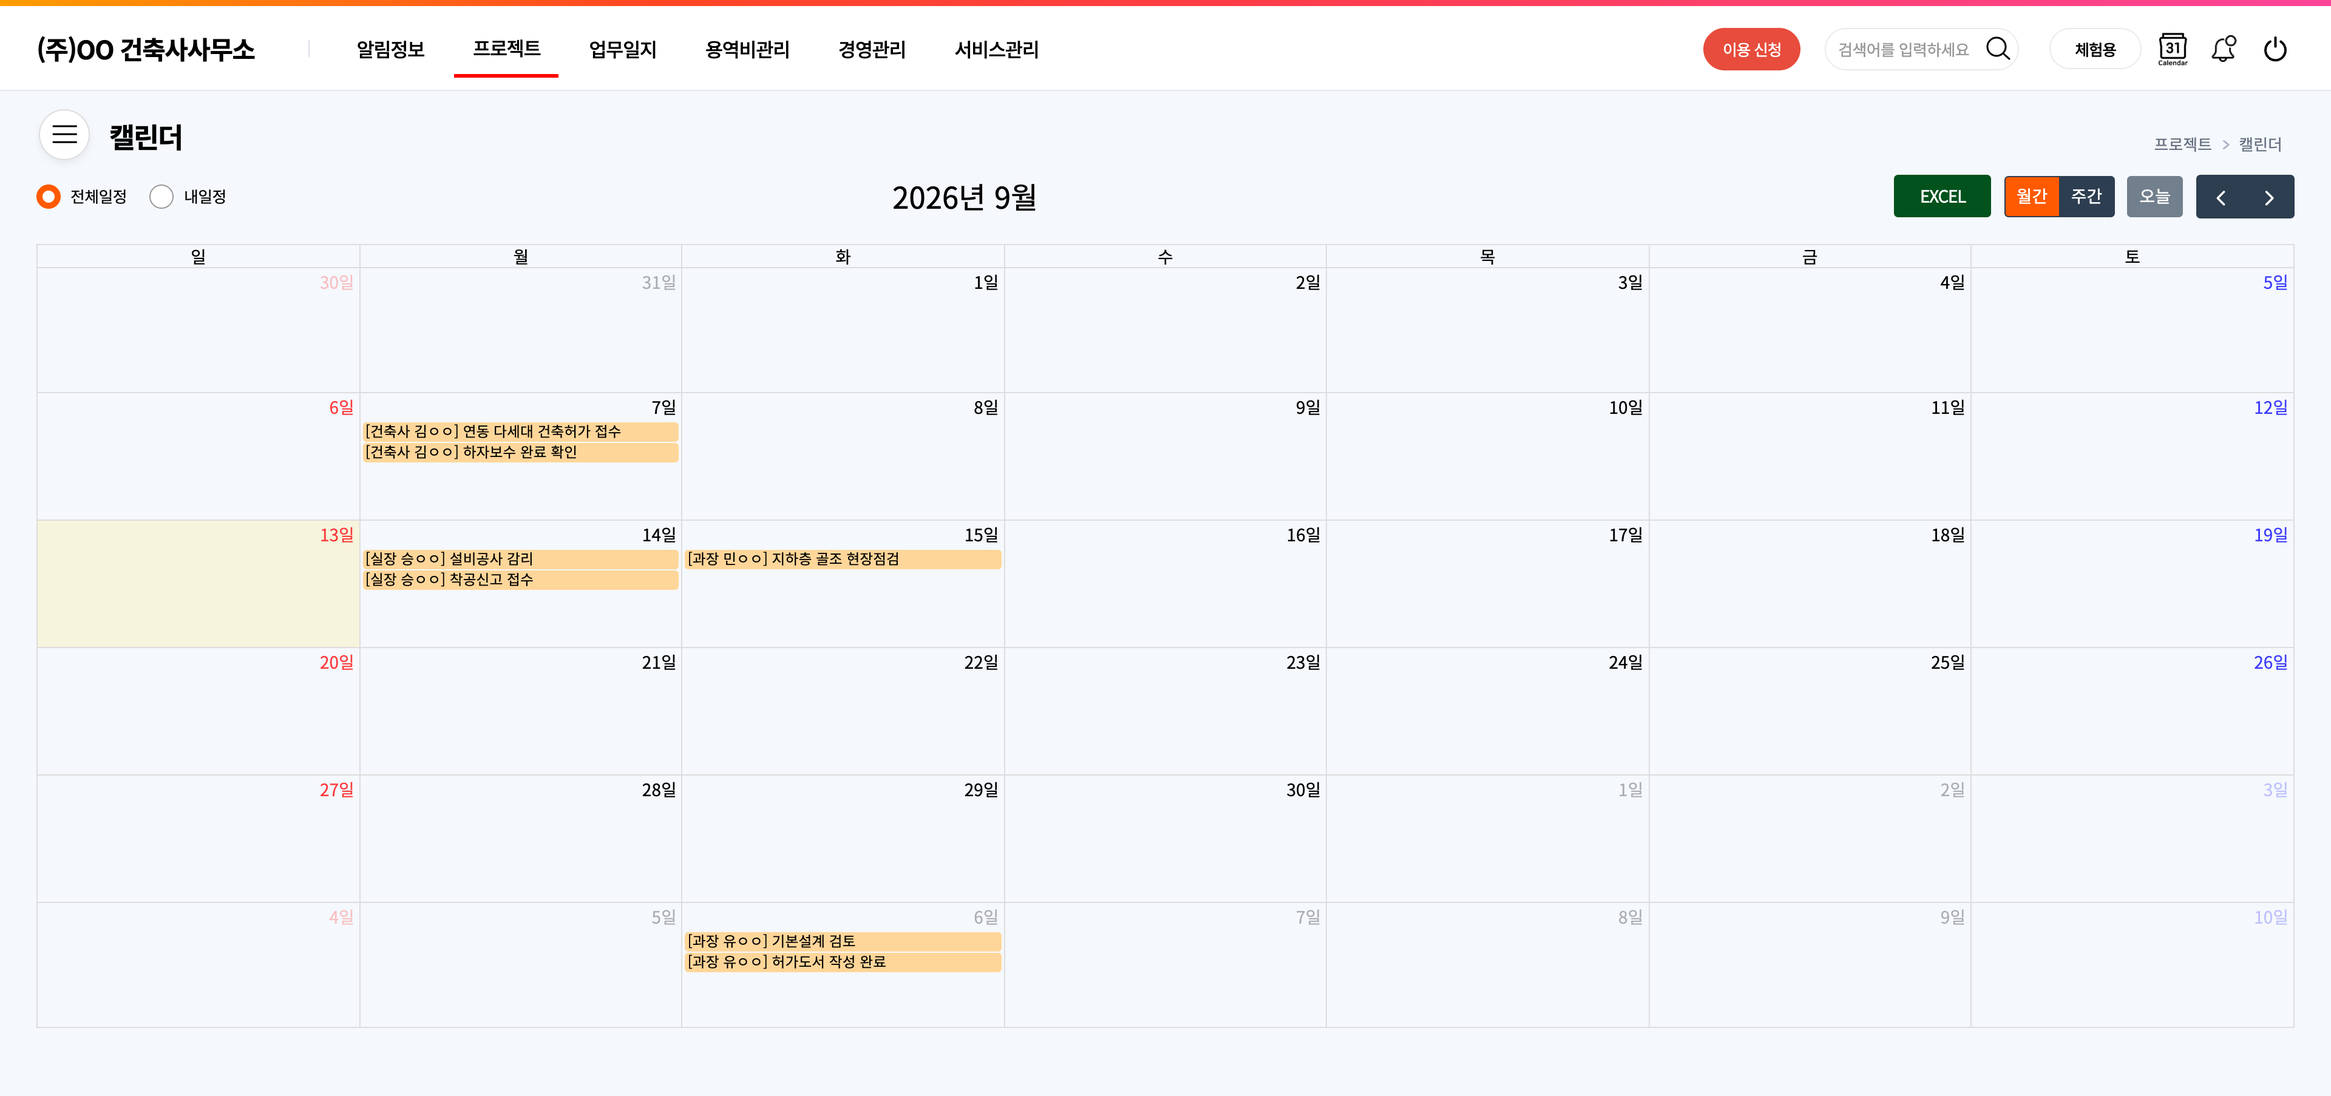Open 착공신고 접수 event
The width and height of the screenshot is (2331, 1096).
click(x=521, y=580)
